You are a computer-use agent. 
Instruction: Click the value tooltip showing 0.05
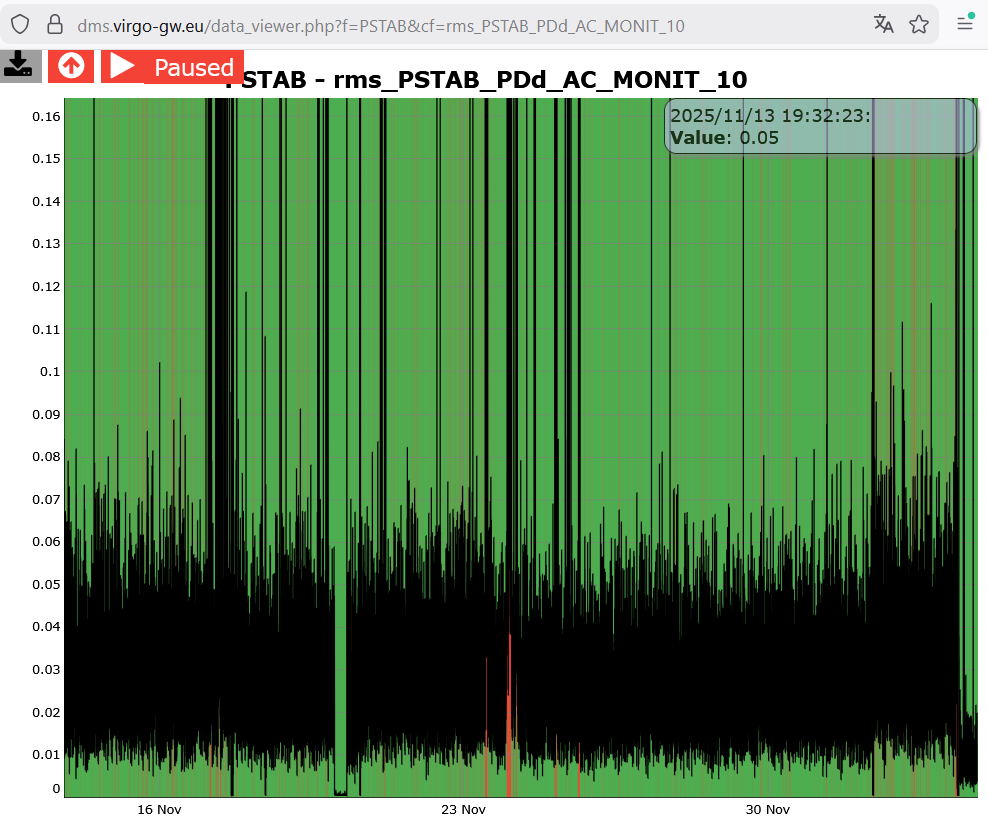(x=820, y=127)
